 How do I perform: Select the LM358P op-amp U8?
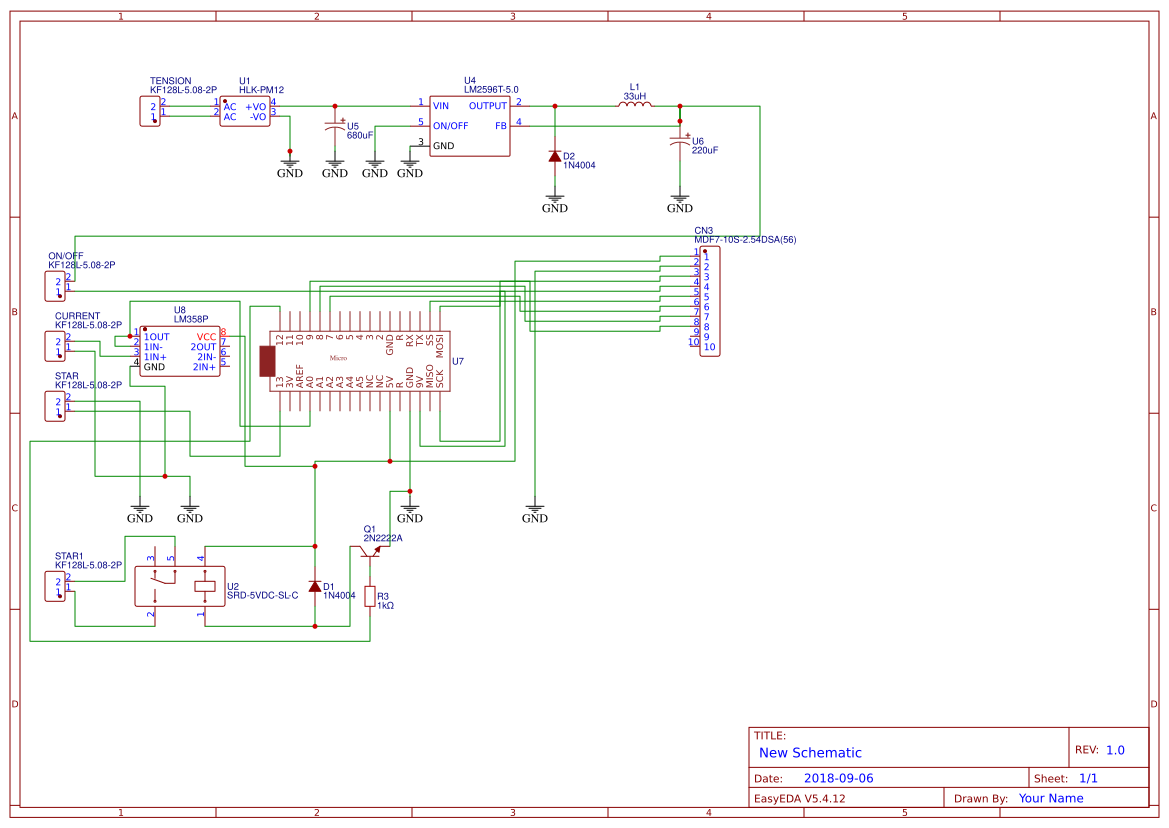[x=180, y=351]
